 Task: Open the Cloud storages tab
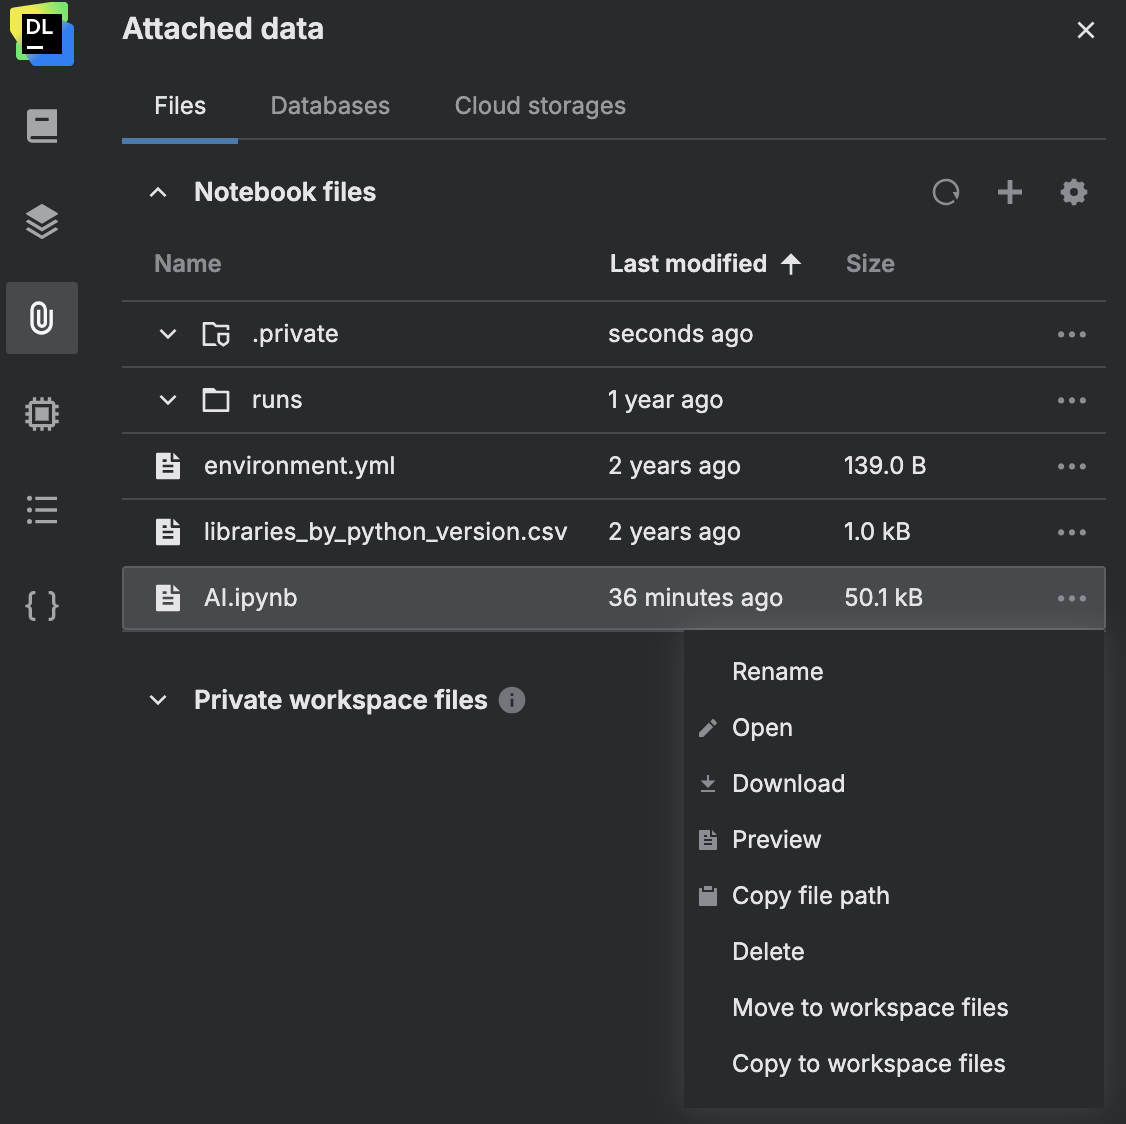[x=539, y=105]
